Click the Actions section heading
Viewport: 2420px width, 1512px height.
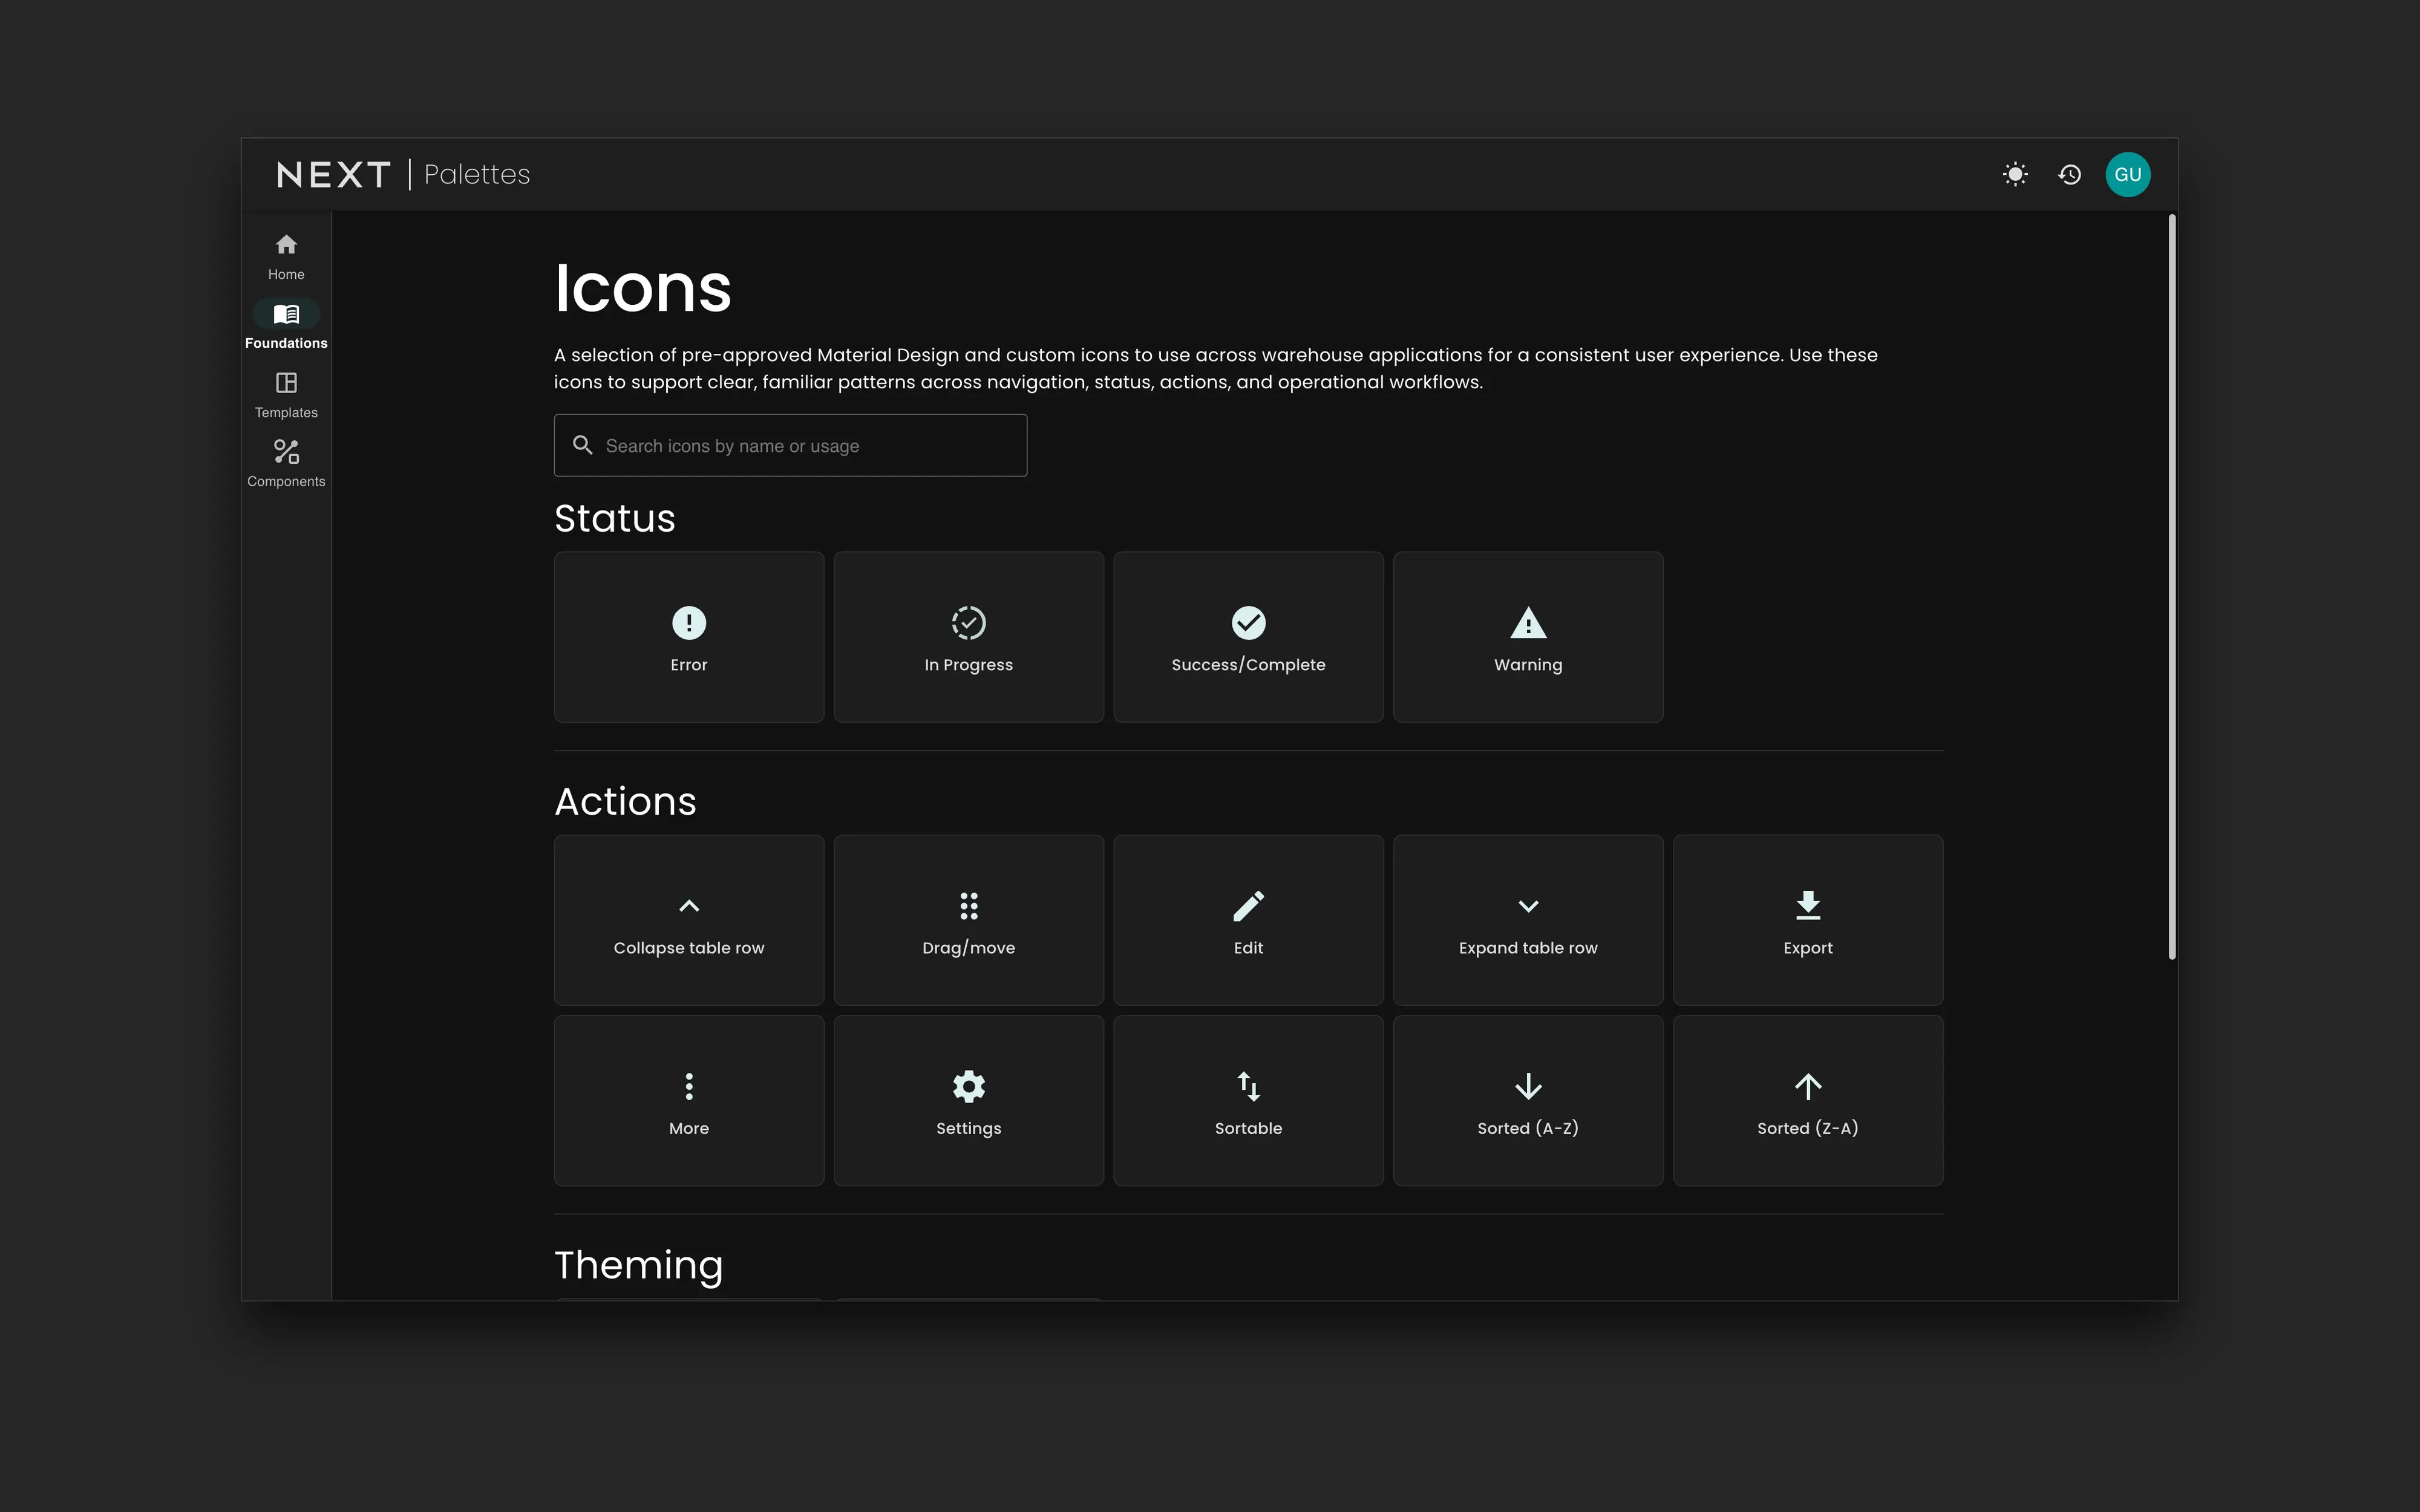[626, 801]
